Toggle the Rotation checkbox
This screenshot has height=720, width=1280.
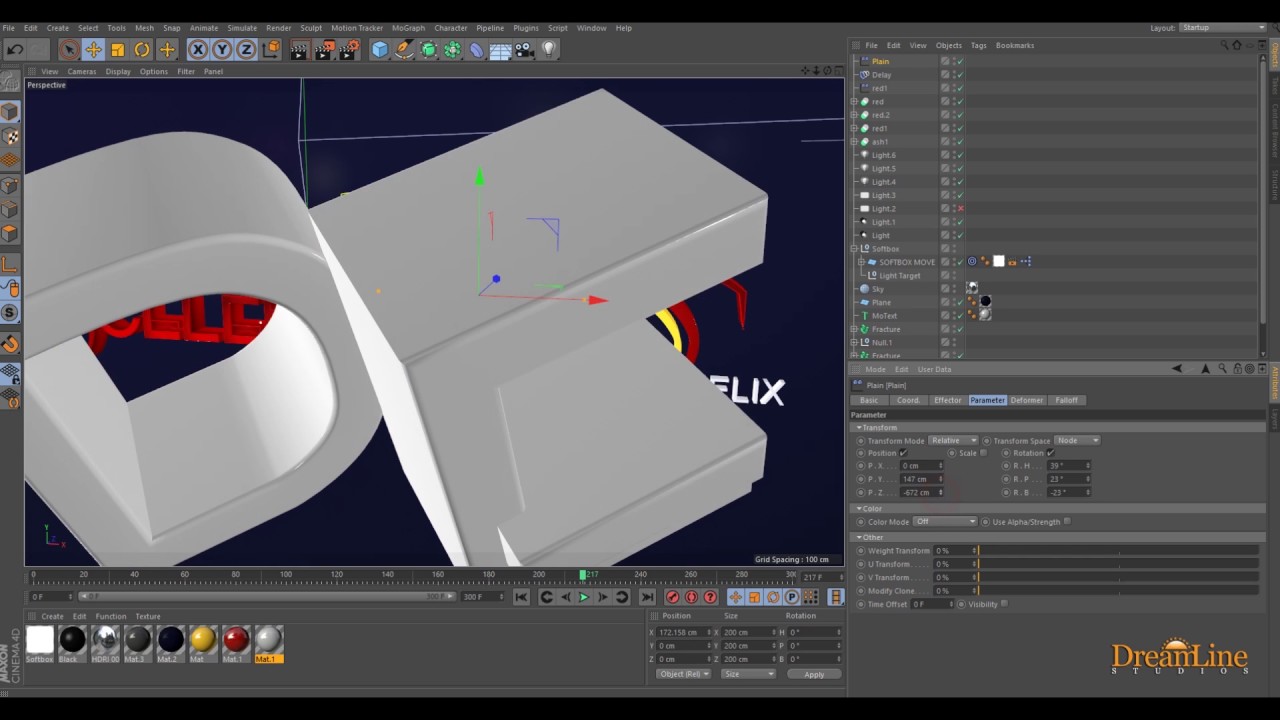[1050, 453]
